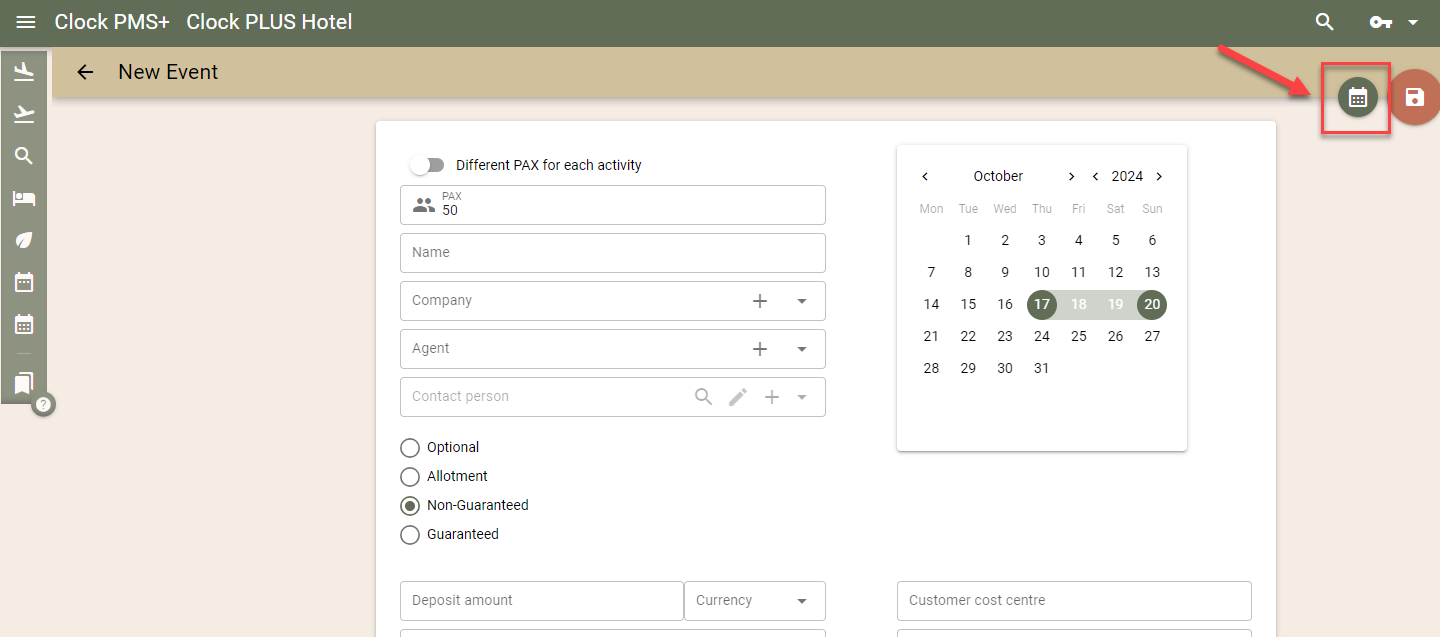Click the sidebar search magnifier icon
This screenshot has height=637, width=1440.
pyautogui.click(x=24, y=155)
